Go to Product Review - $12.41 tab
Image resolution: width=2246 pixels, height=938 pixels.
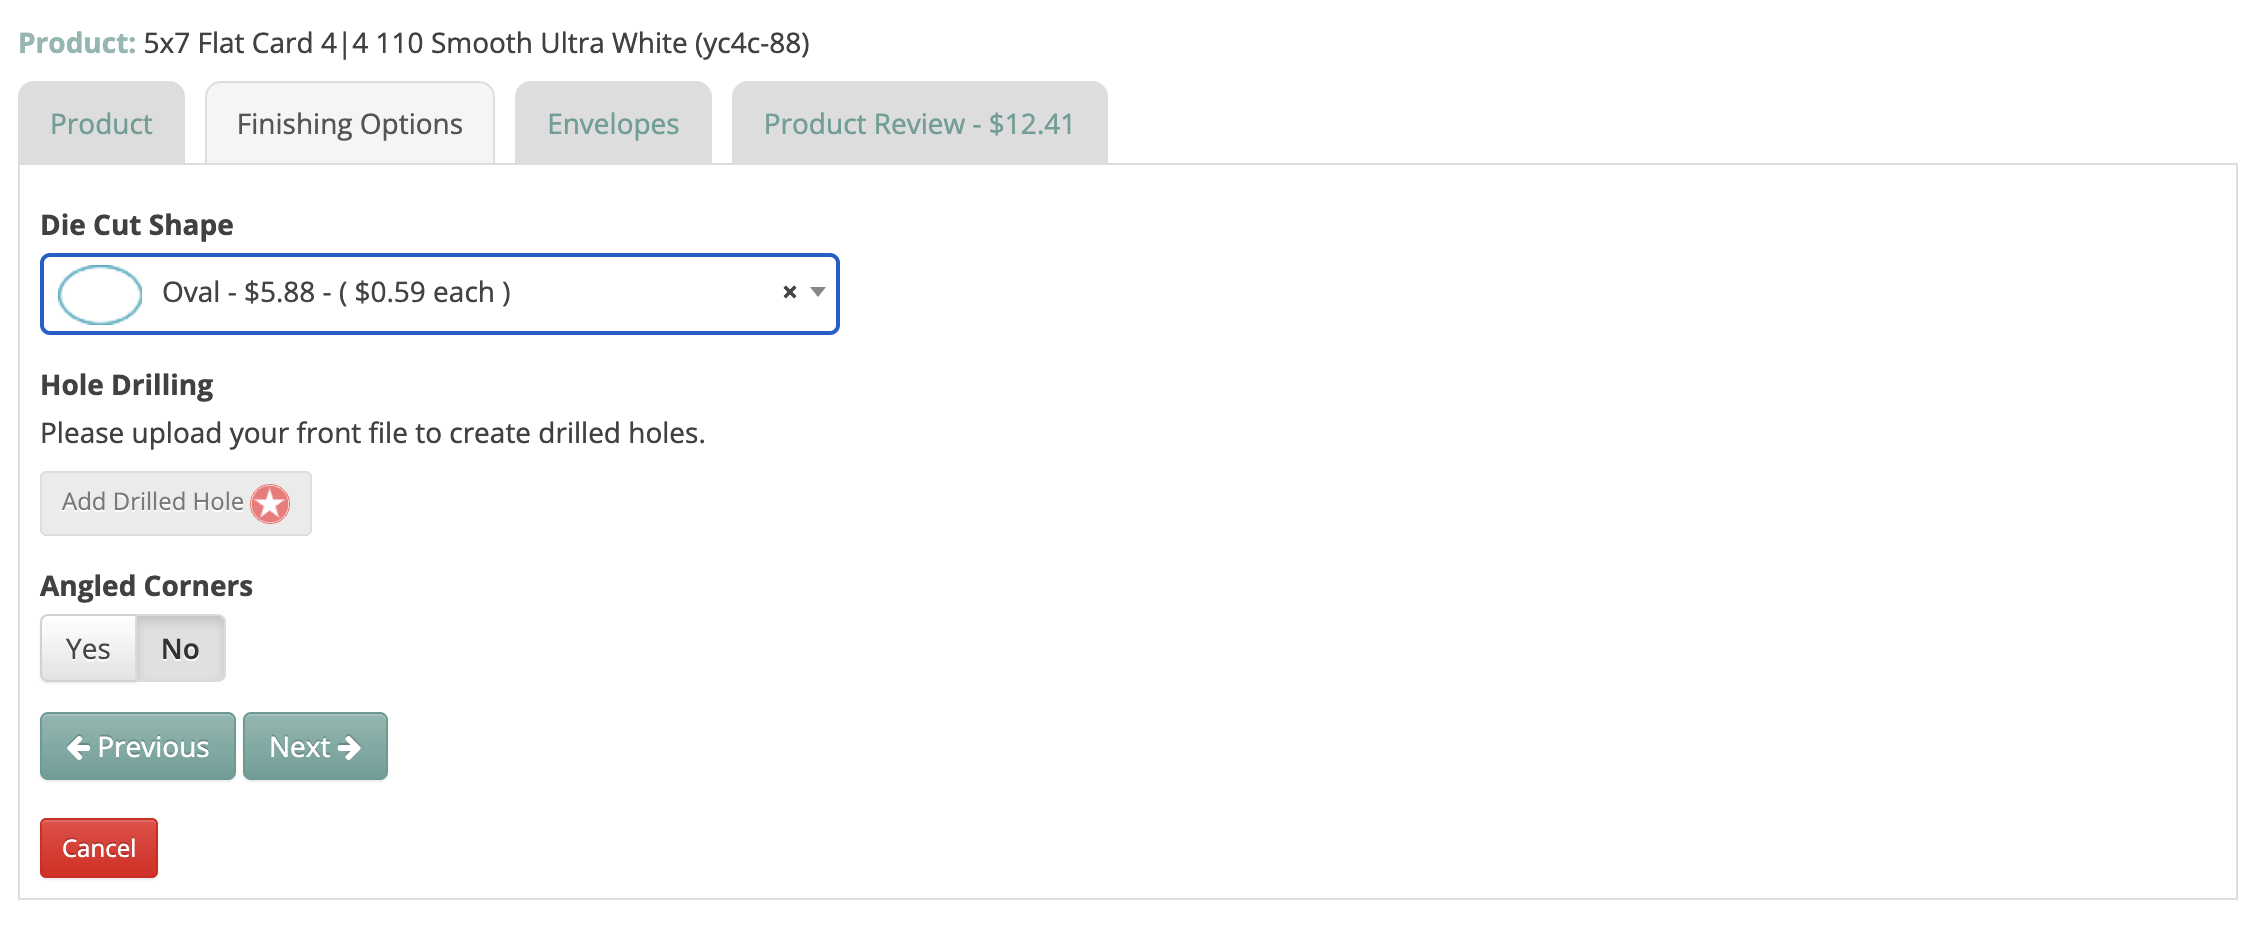[x=919, y=124]
